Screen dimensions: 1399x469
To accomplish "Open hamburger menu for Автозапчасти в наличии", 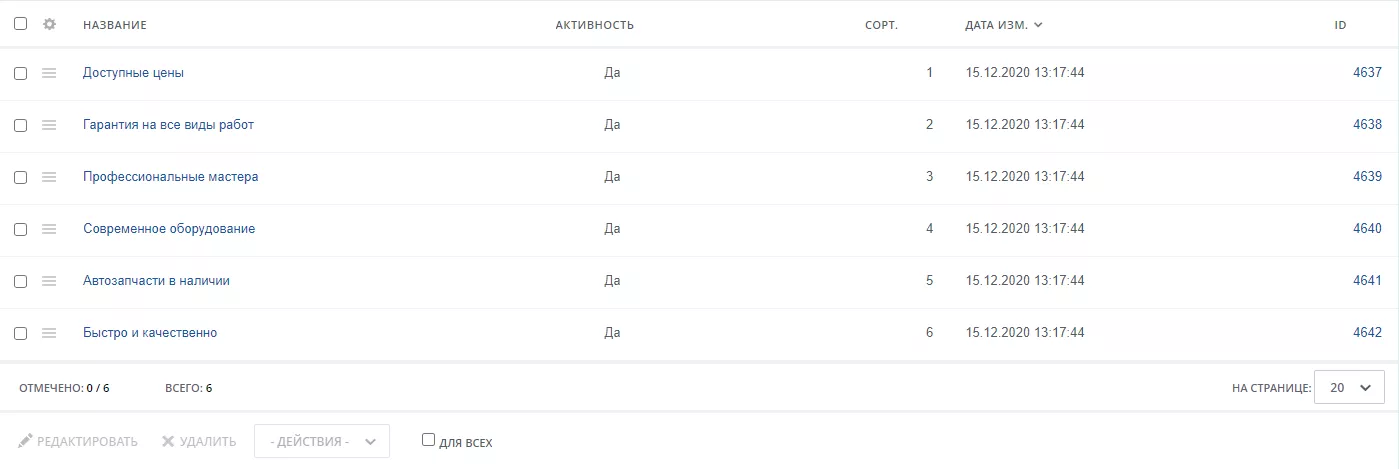I will [49, 281].
